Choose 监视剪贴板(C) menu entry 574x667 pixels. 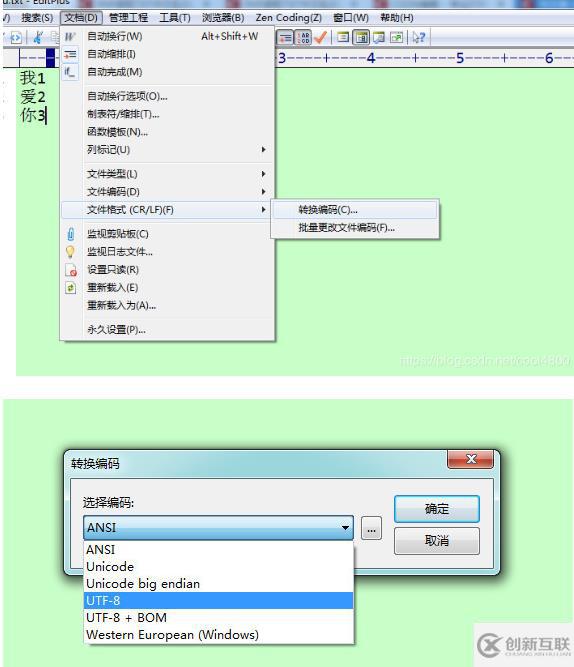point(168,234)
